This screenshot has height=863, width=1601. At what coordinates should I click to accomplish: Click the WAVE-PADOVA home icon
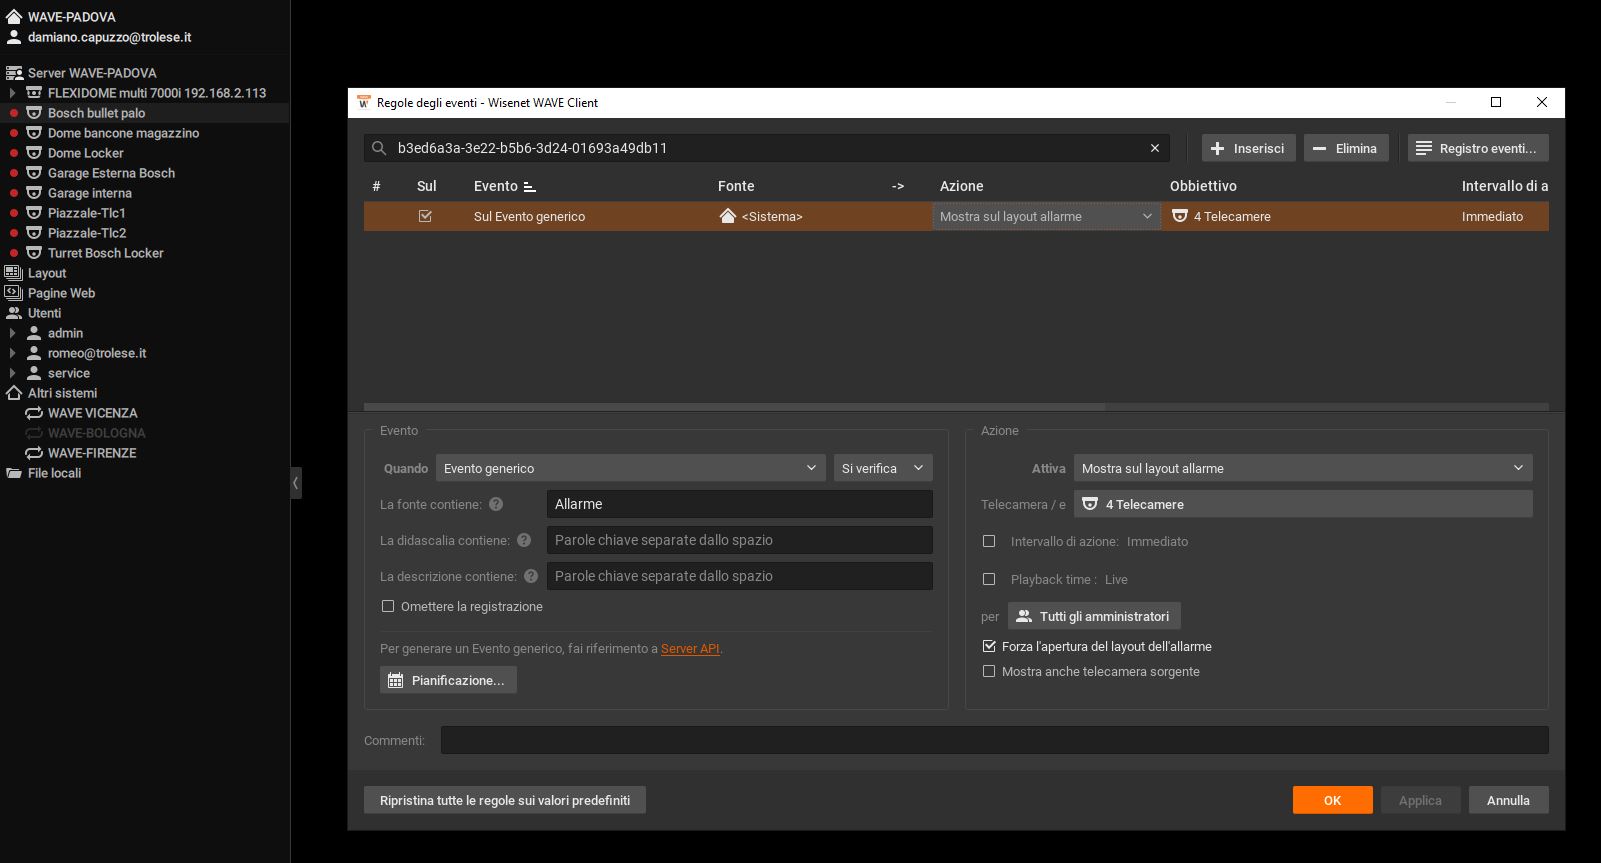coord(14,16)
